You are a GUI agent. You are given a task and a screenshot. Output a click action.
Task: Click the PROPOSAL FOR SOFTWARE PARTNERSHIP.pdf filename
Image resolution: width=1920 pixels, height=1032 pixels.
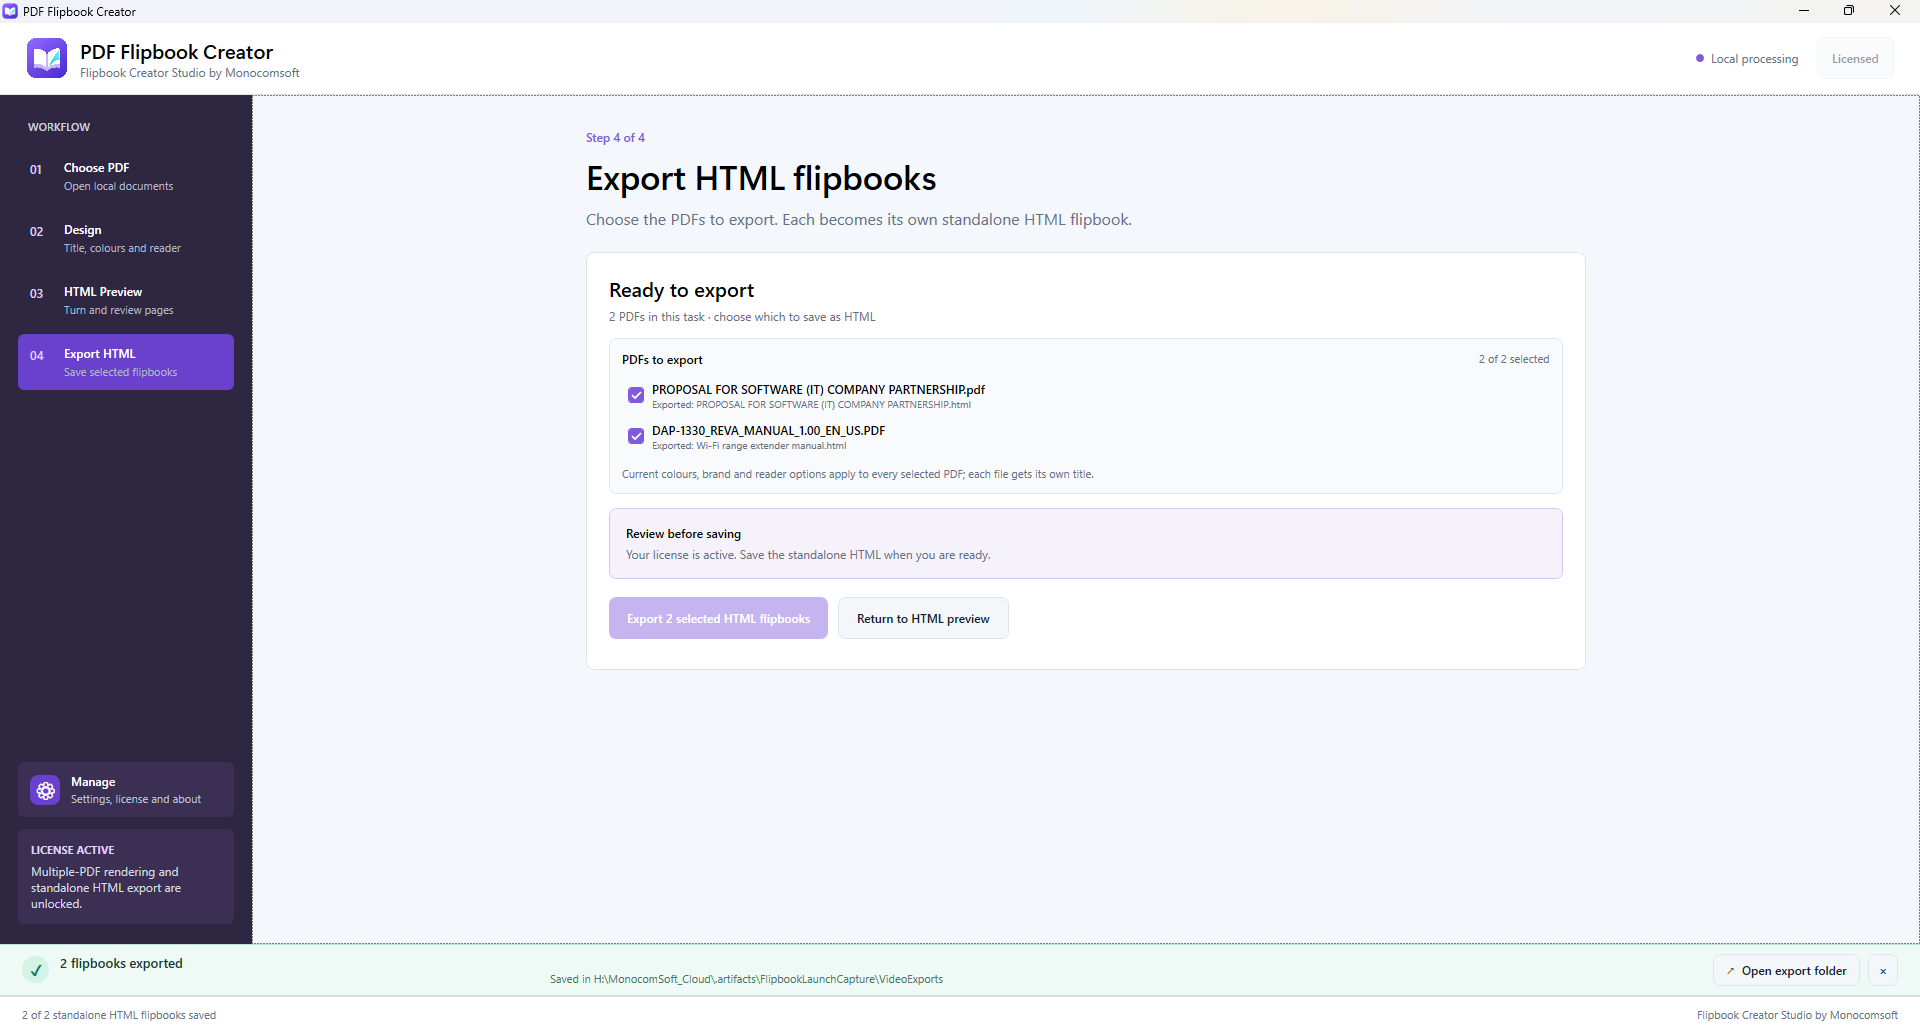click(x=818, y=390)
